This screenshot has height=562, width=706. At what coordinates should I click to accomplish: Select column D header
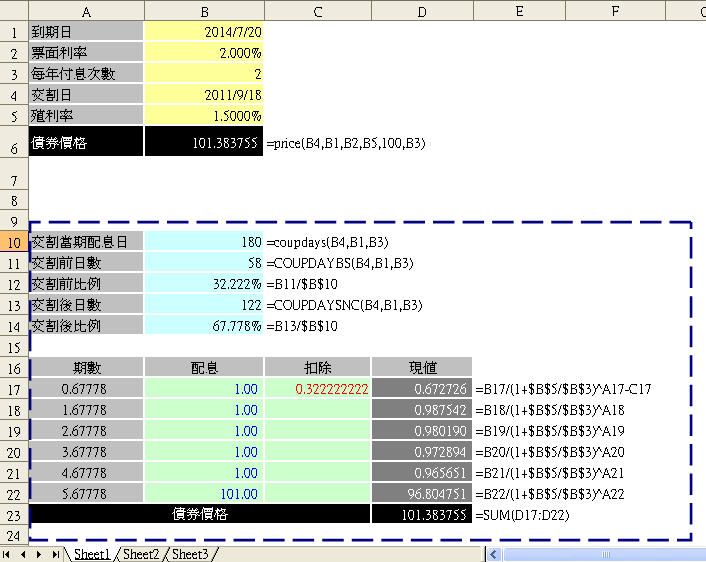[421, 11]
